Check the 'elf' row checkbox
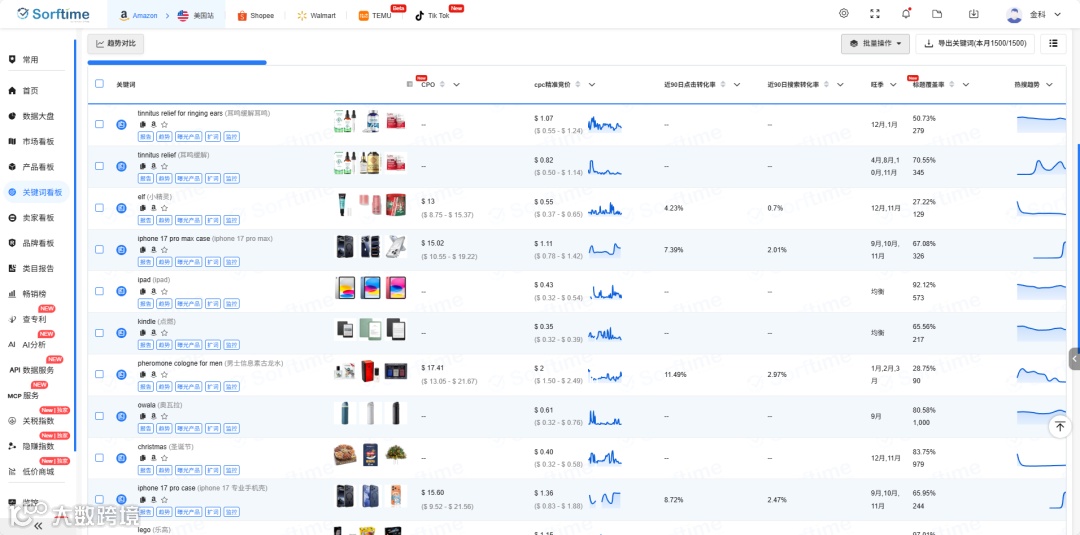Screen dimensions: 1080x535 click(x=99, y=207)
